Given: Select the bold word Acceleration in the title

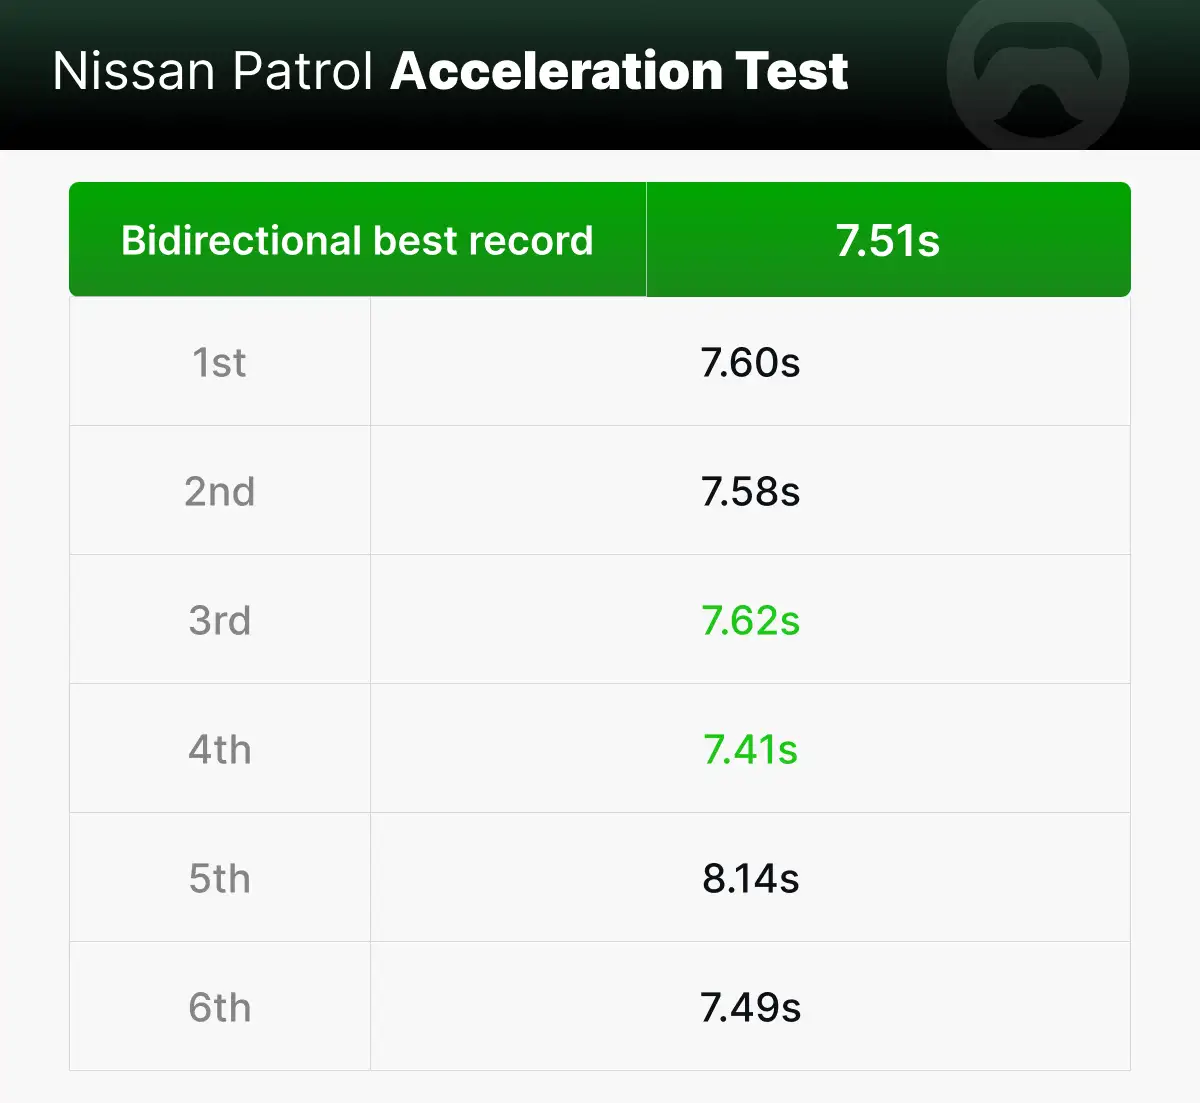Looking at the screenshot, I should [x=556, y=72].
